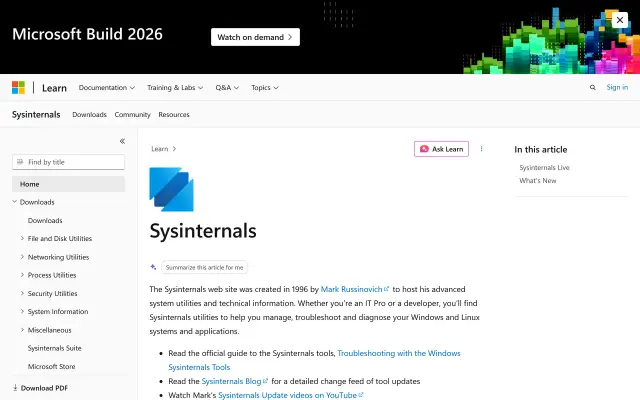Open Sysinternals Suite page

point(55,348)
